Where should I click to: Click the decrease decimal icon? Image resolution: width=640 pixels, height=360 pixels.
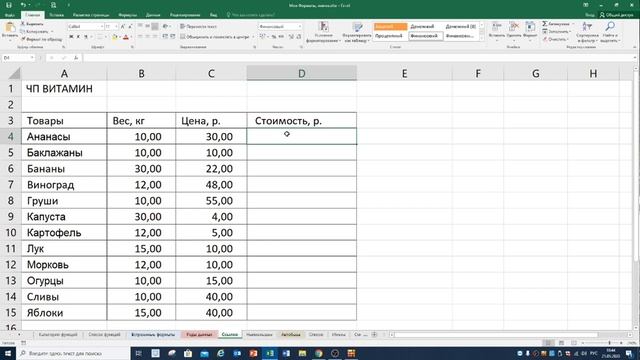click(x=298, y=37)
